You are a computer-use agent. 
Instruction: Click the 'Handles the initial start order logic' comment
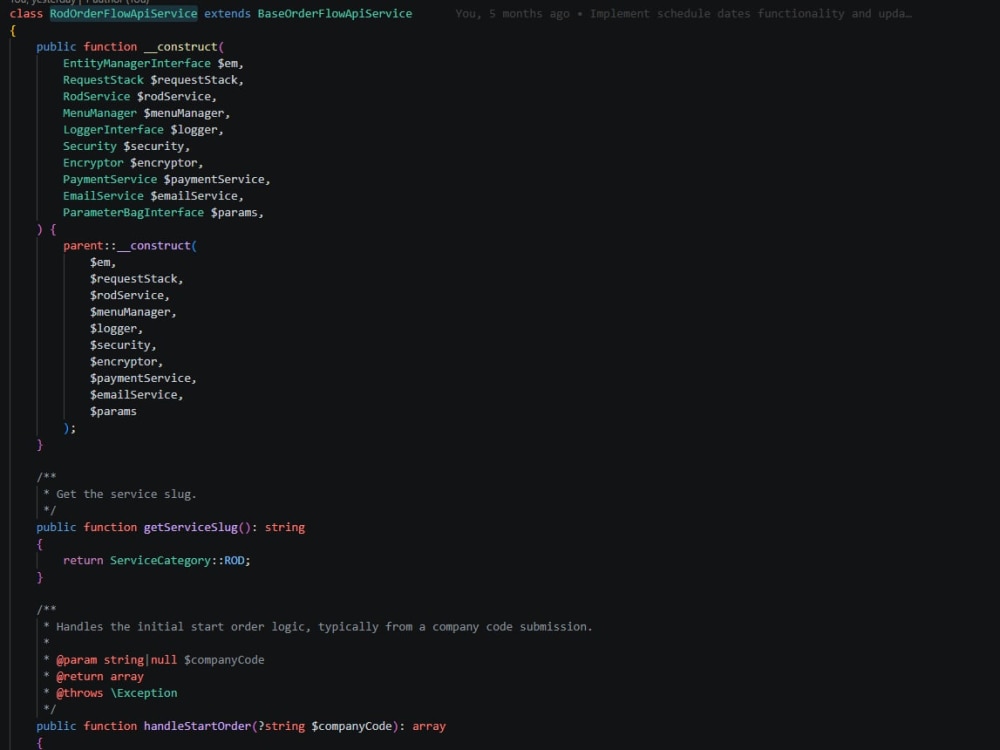coord(324,627)
